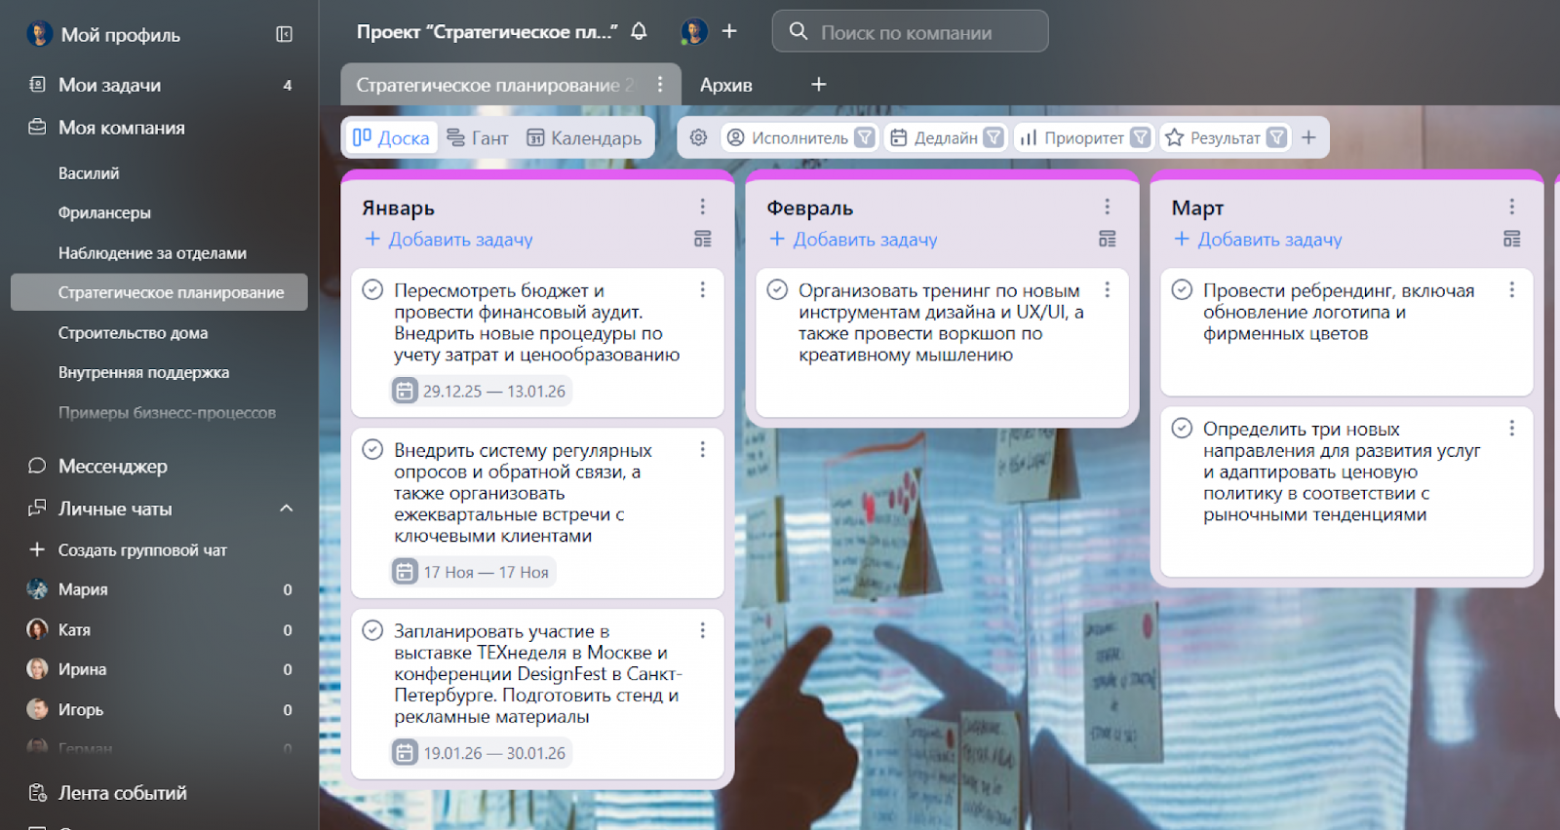Click the search magnifier icon

tap(798, 31)
